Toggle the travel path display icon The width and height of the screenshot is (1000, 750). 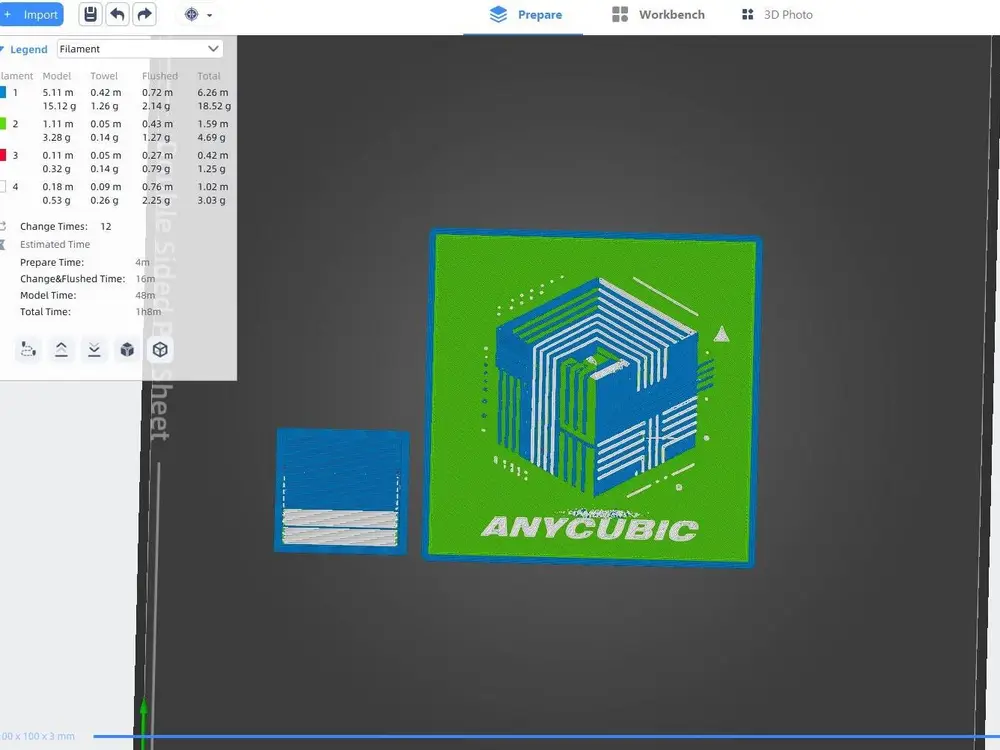click(x=28, y=349)
